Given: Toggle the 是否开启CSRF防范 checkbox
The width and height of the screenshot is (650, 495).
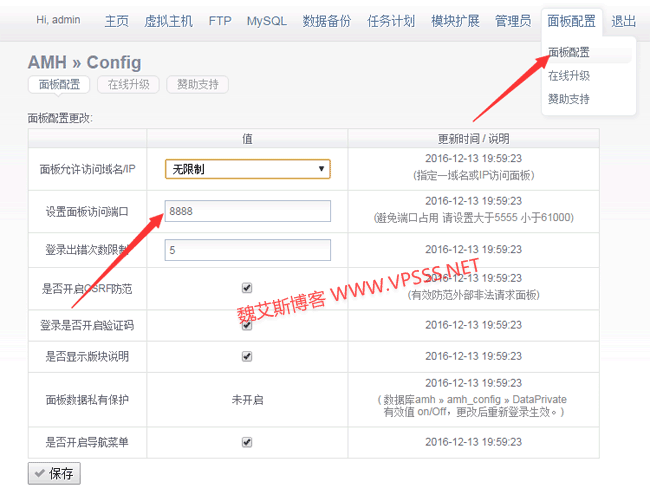Looking at the screenshot, I should pyautogui.click(x=247, y=288).
